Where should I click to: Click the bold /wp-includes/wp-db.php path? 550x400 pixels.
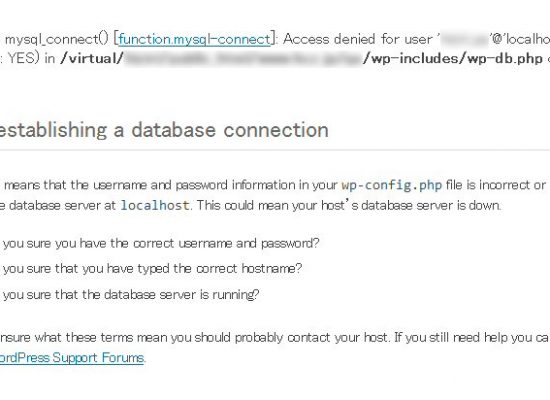pyautogui.click(x=452, y=59)
